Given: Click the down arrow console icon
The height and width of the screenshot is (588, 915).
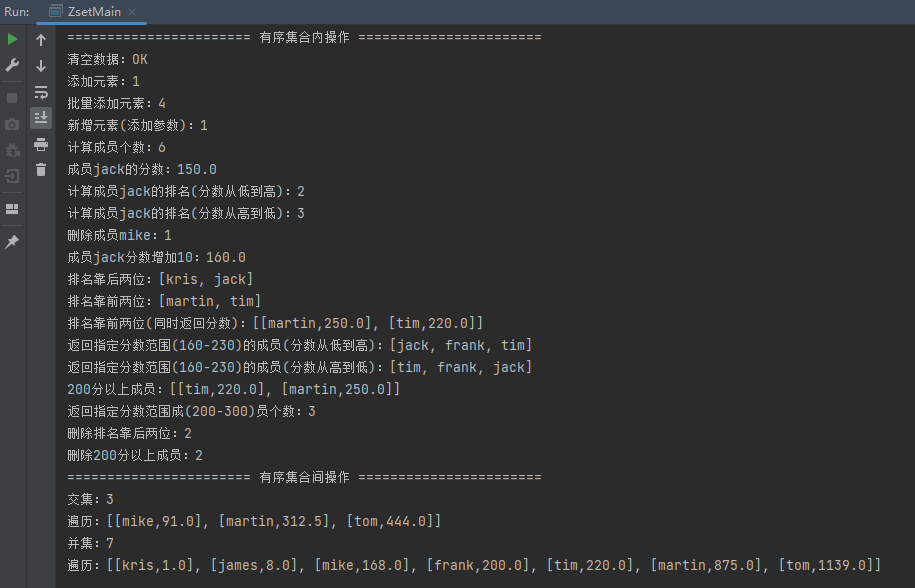Looking at the screenshot, I should [x=41, y=66].
